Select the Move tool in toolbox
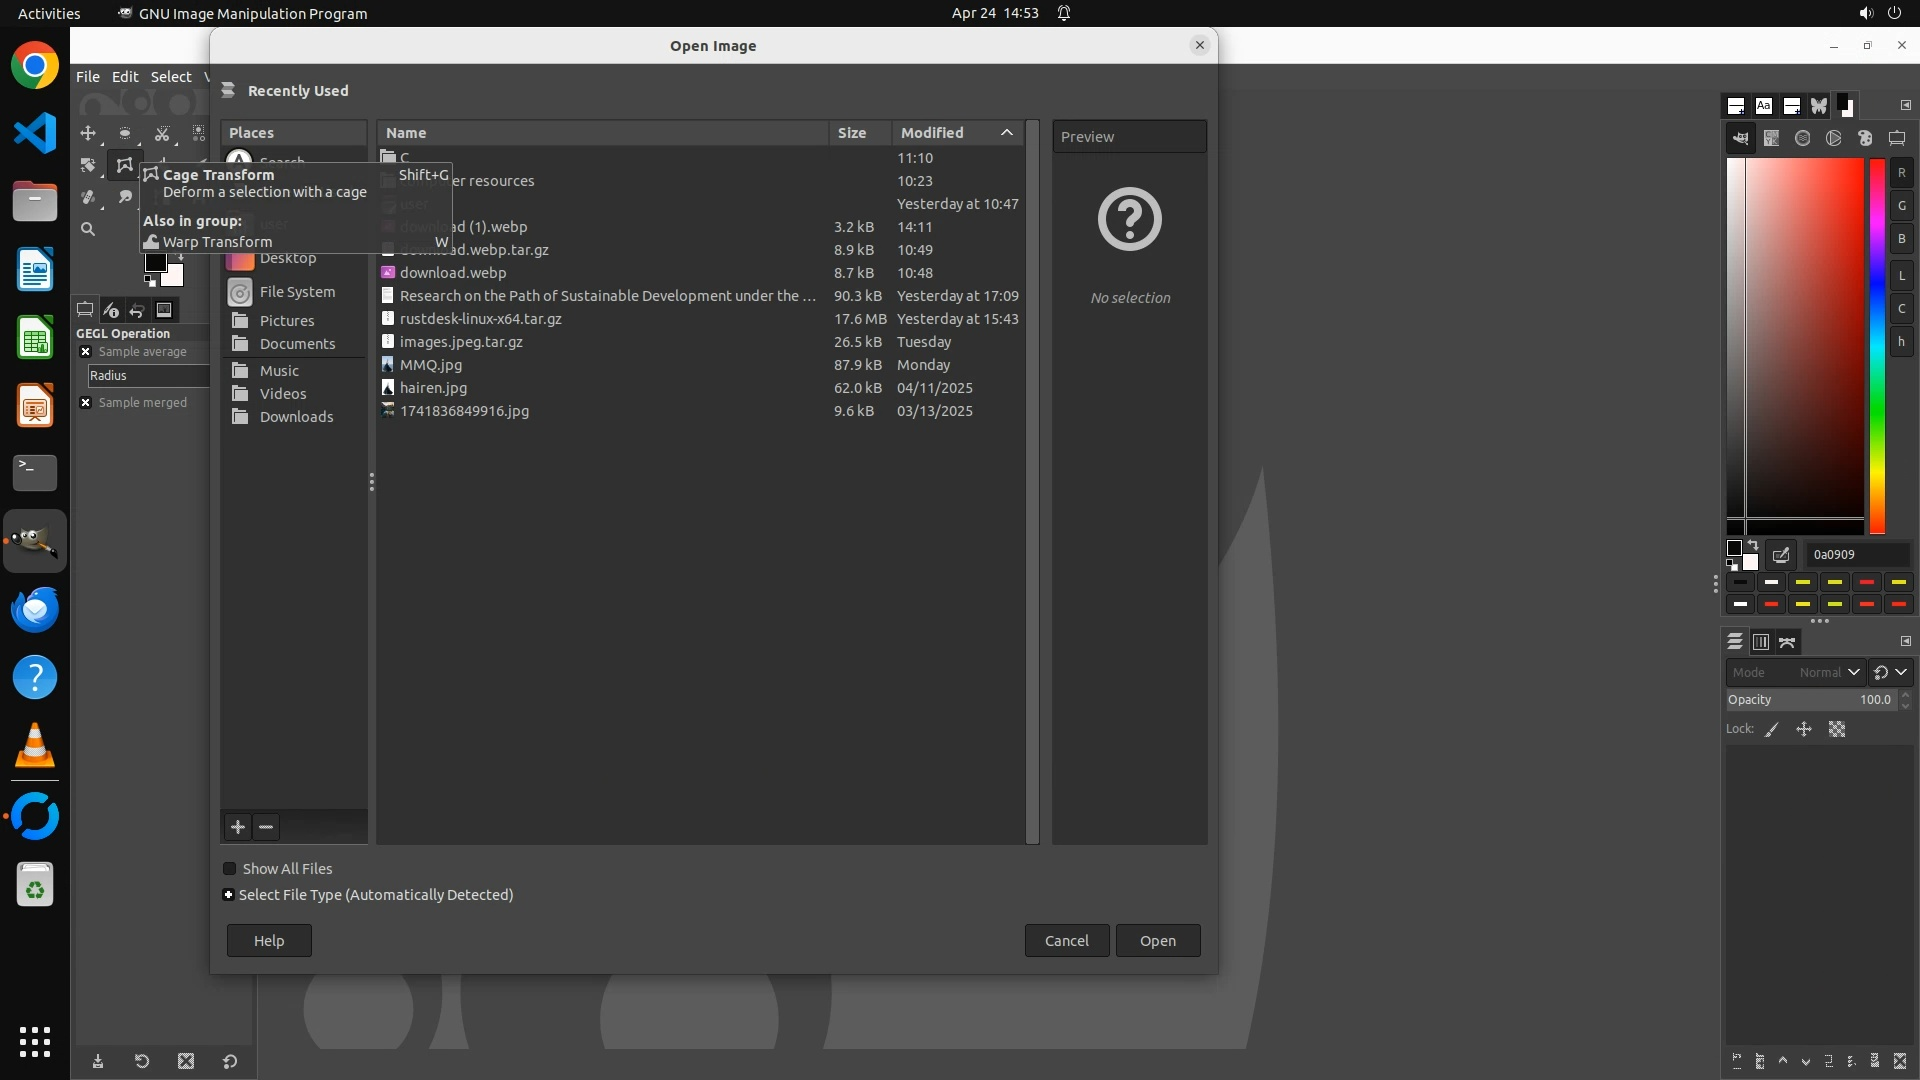The image size is (1920, 1080). coord(88,133)
